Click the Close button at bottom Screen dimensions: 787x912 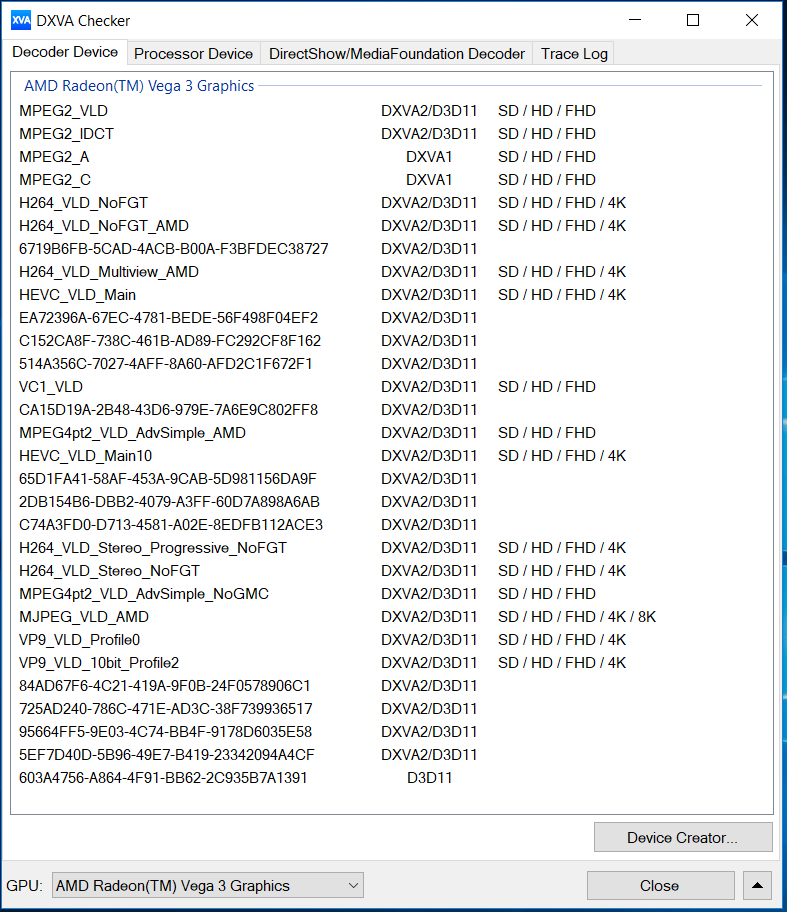[x=660, y=885]
